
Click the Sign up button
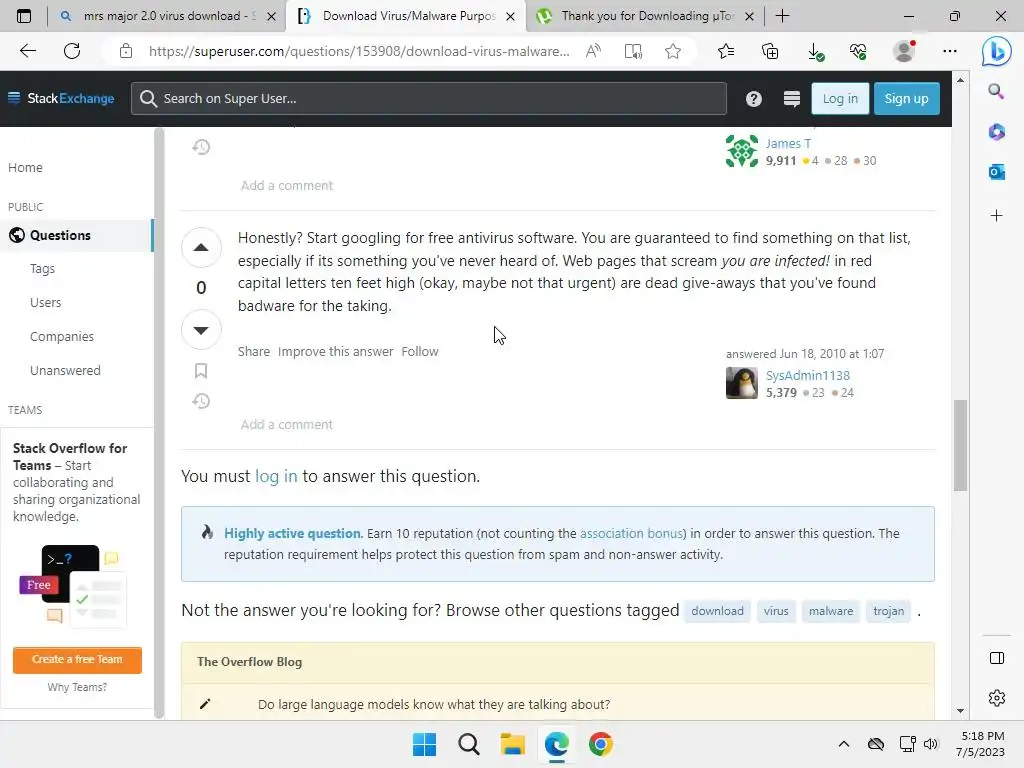click(906, 99)
